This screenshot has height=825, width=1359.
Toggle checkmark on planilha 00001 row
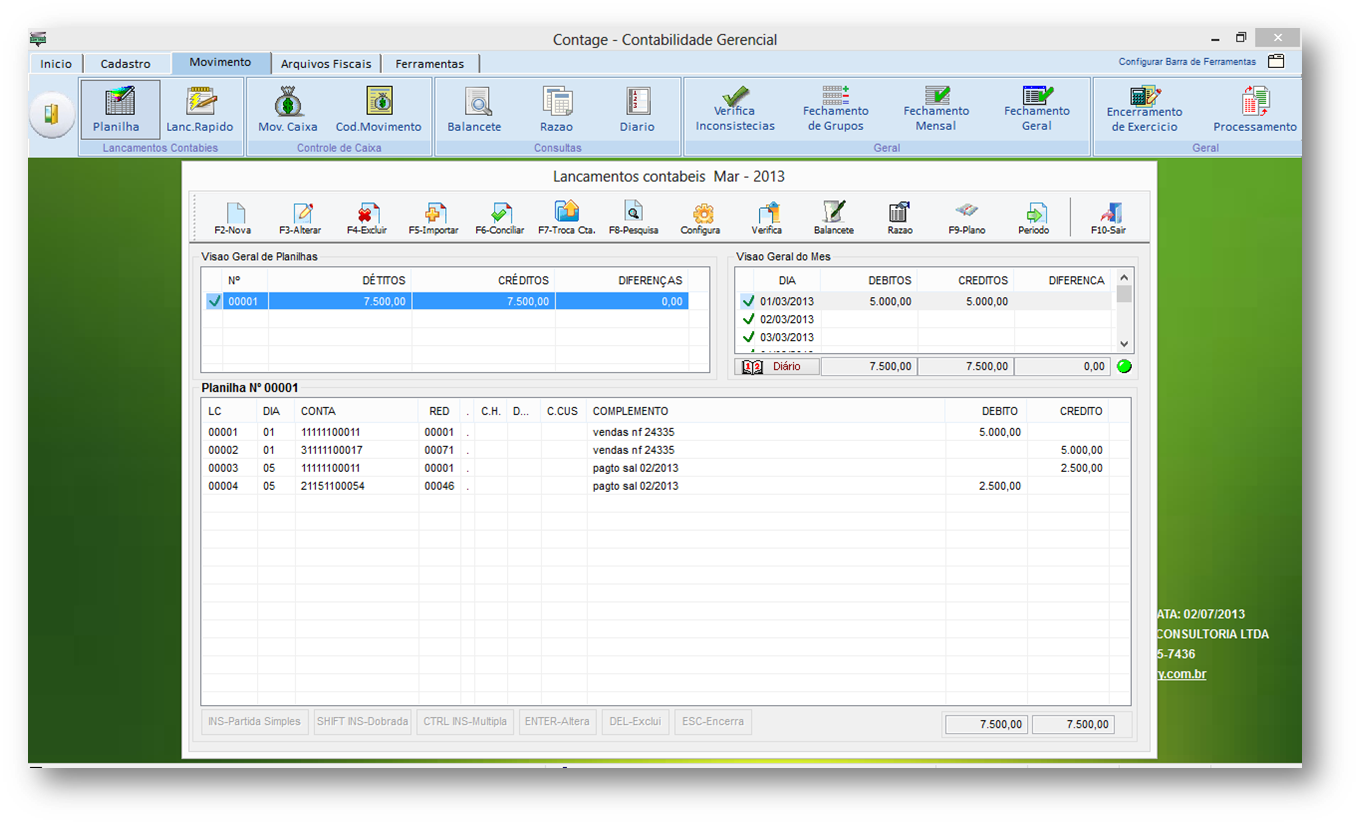(x=213, y=301)
